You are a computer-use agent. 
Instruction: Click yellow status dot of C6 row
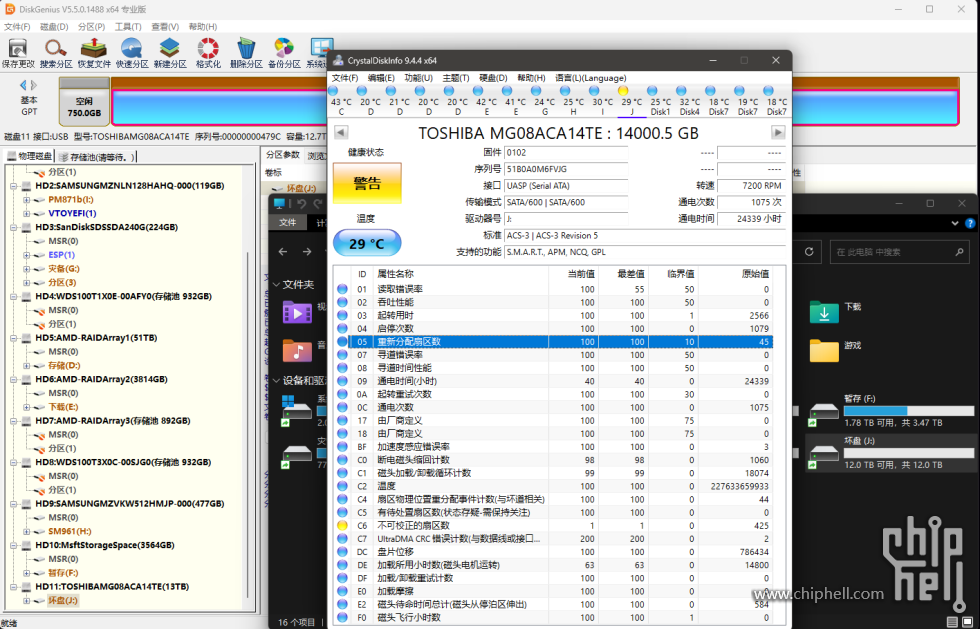coord(342,525)
